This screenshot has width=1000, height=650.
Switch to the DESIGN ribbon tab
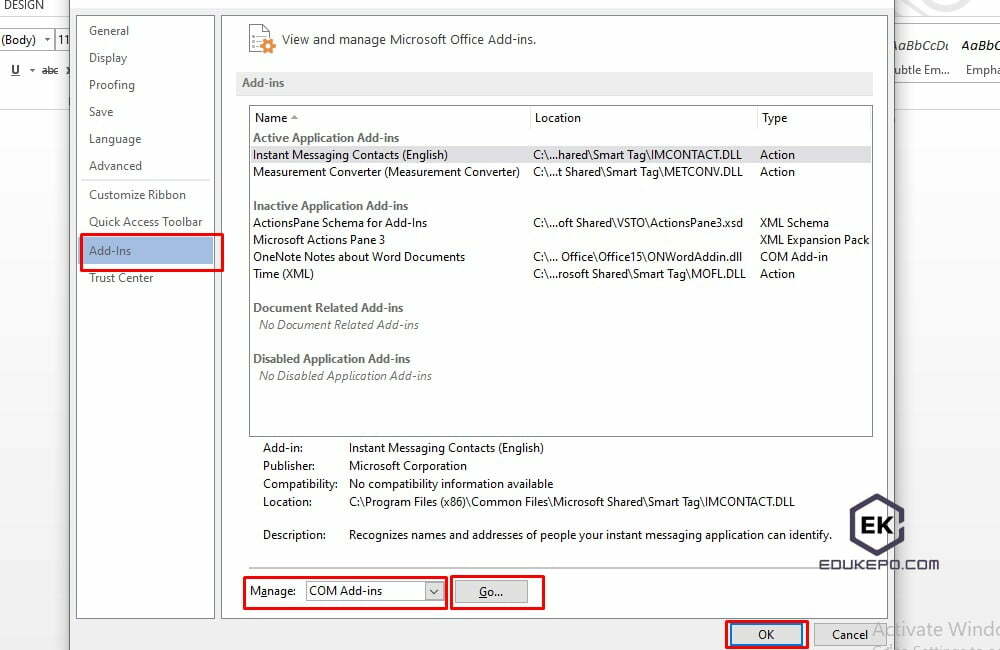click(x=27, y=6)
